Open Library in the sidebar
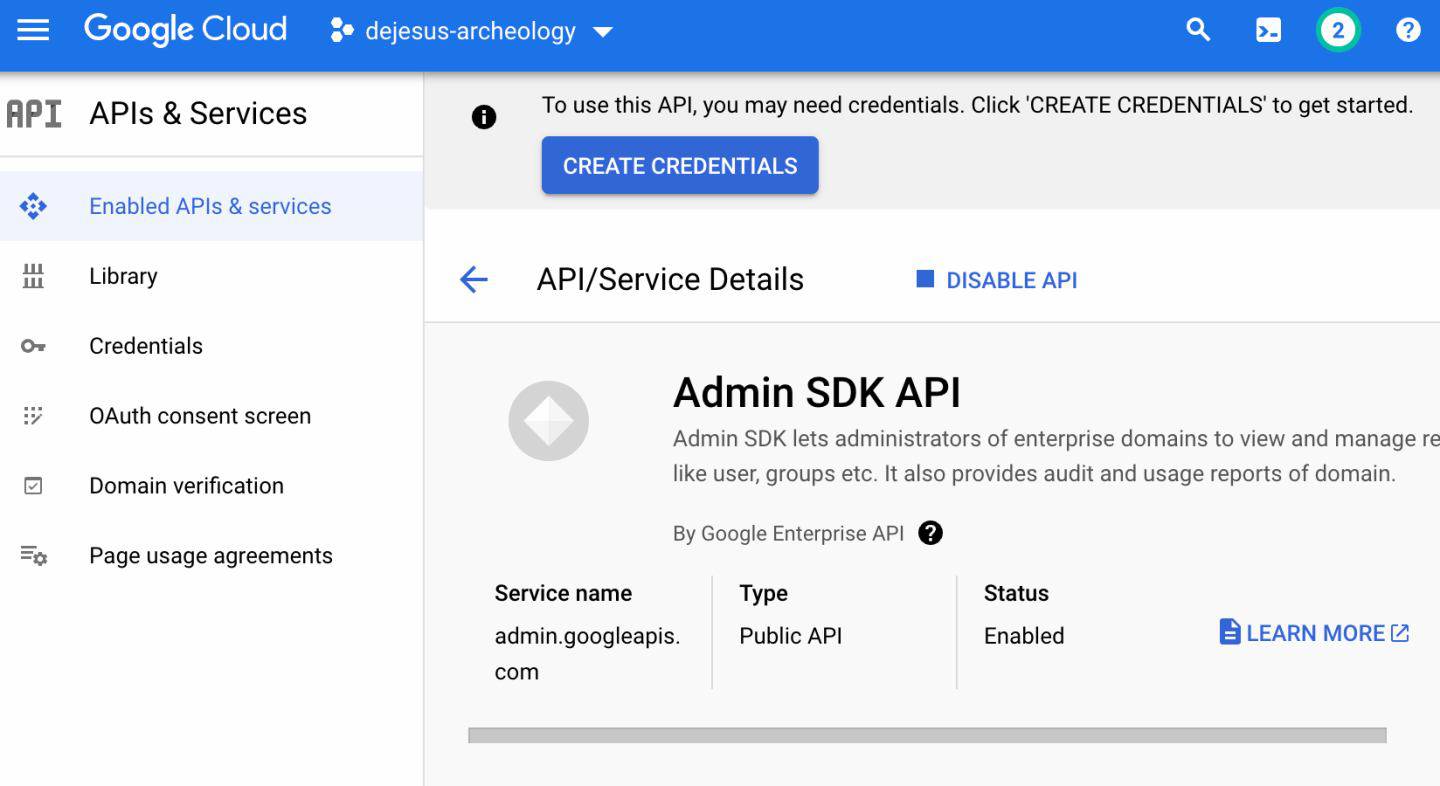Screen dimensions: 1440x786 coord(123,276)
